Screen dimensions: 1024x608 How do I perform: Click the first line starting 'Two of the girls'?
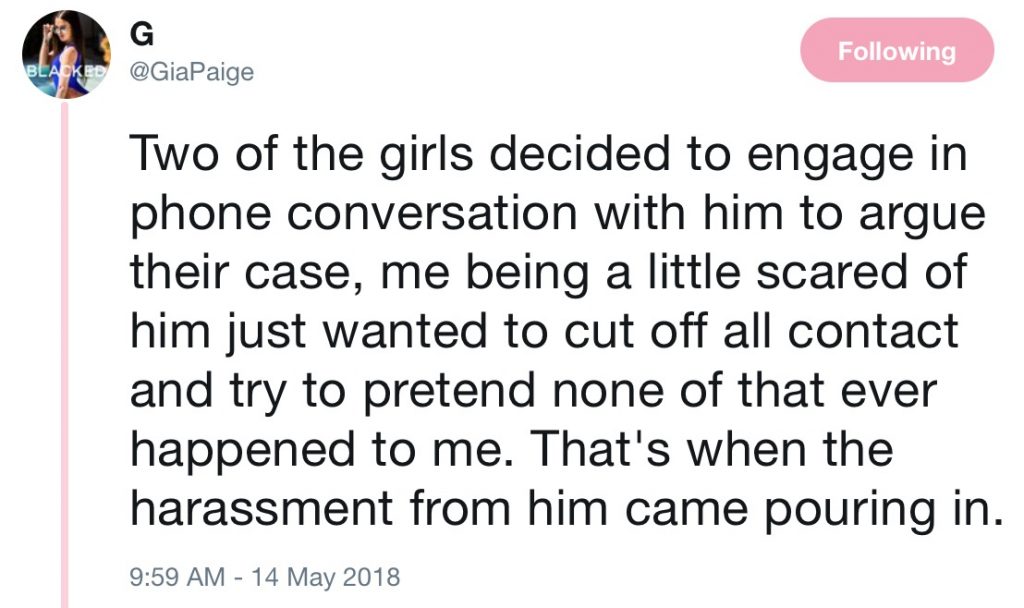[549, 157]
